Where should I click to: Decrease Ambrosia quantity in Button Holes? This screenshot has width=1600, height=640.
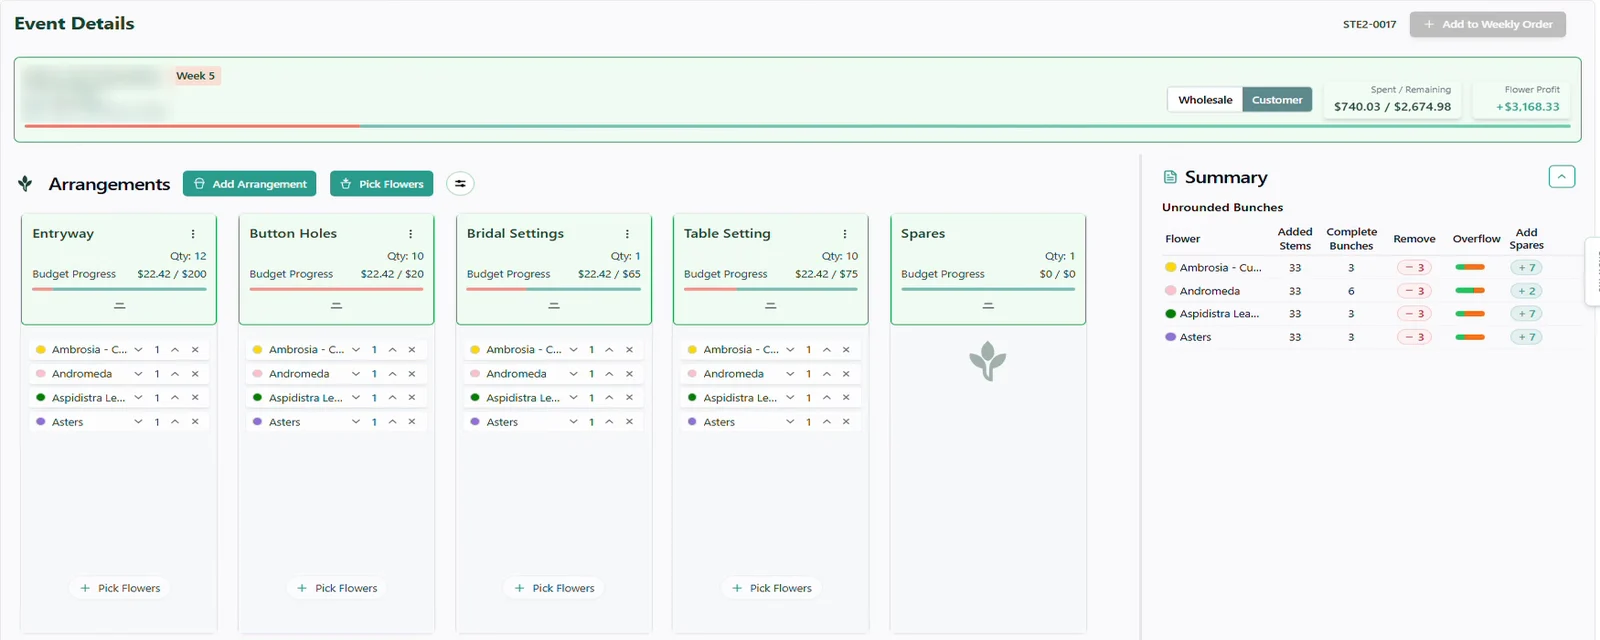355,350
